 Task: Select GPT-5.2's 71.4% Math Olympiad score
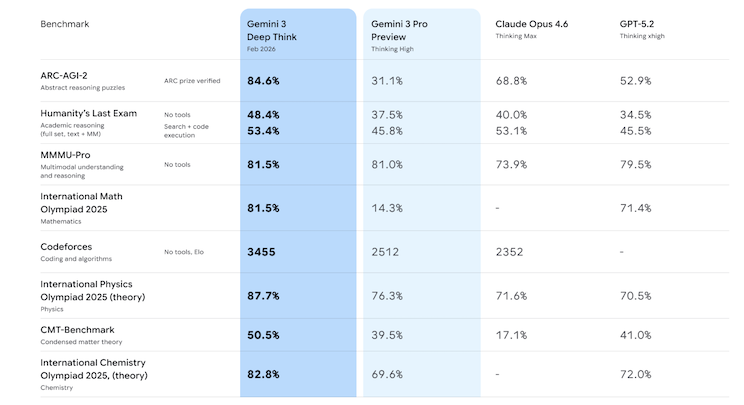[636, 208]
